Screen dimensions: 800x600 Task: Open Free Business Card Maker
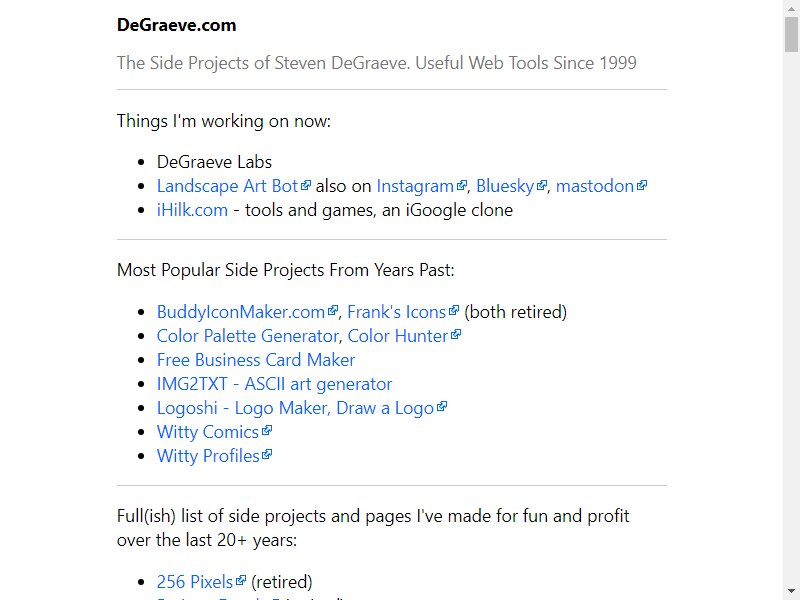click(256, 360)
